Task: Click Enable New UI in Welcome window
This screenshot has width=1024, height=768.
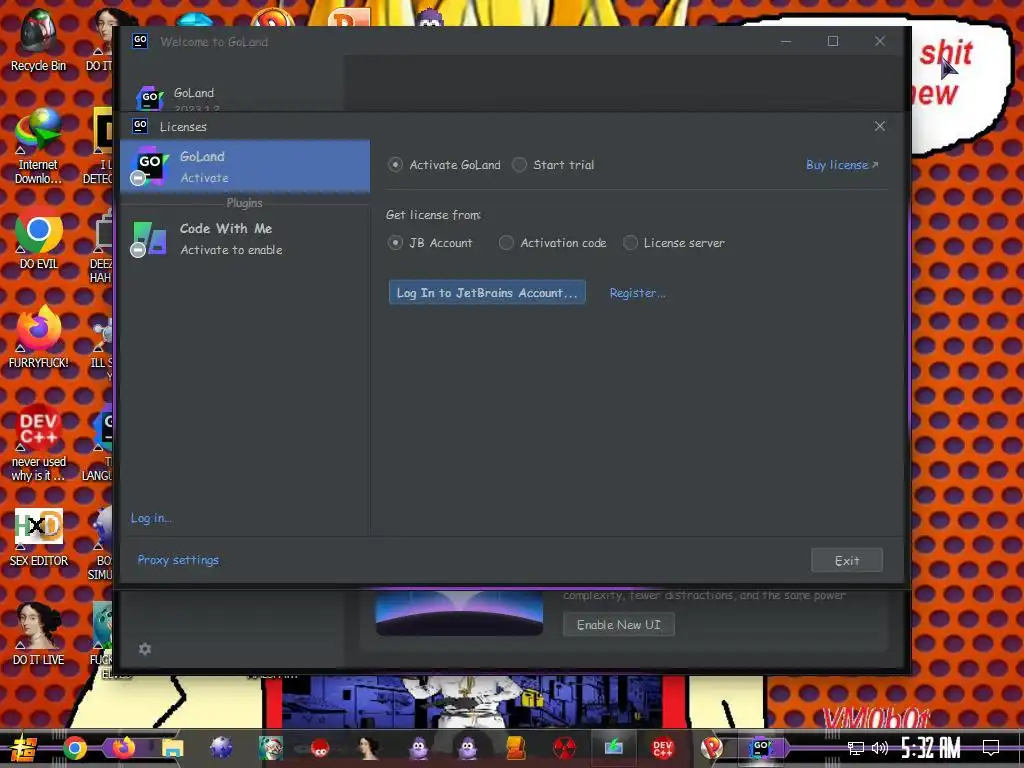Action: [618, 625]
